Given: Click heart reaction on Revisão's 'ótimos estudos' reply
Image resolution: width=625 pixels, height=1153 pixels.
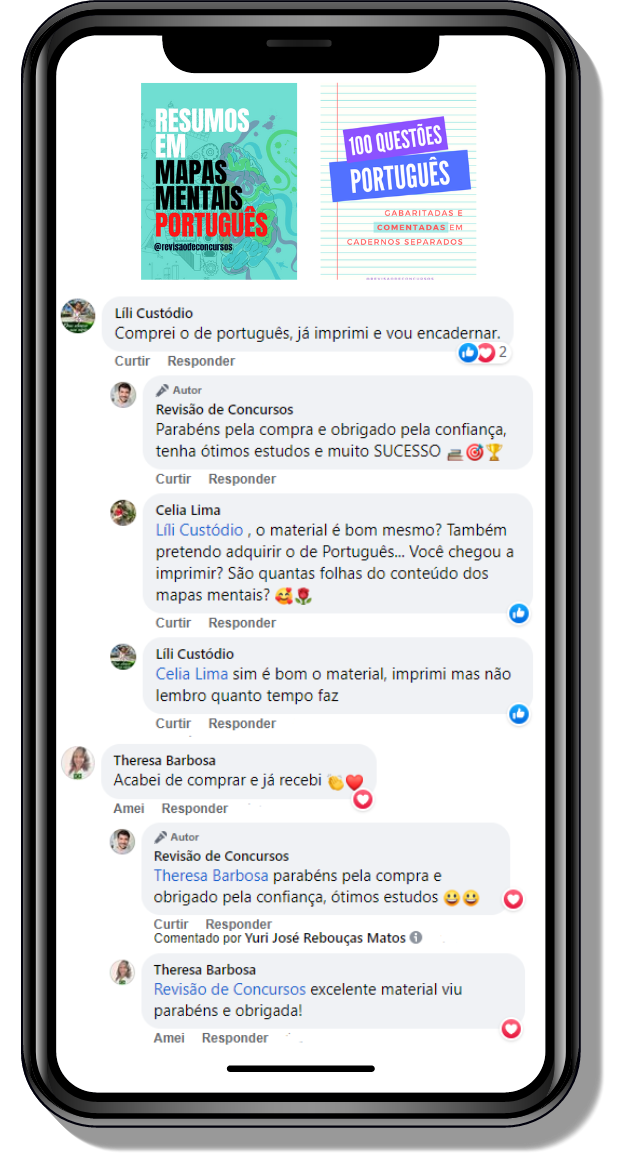Looking at the screenshot, I should tap(512, 899).
